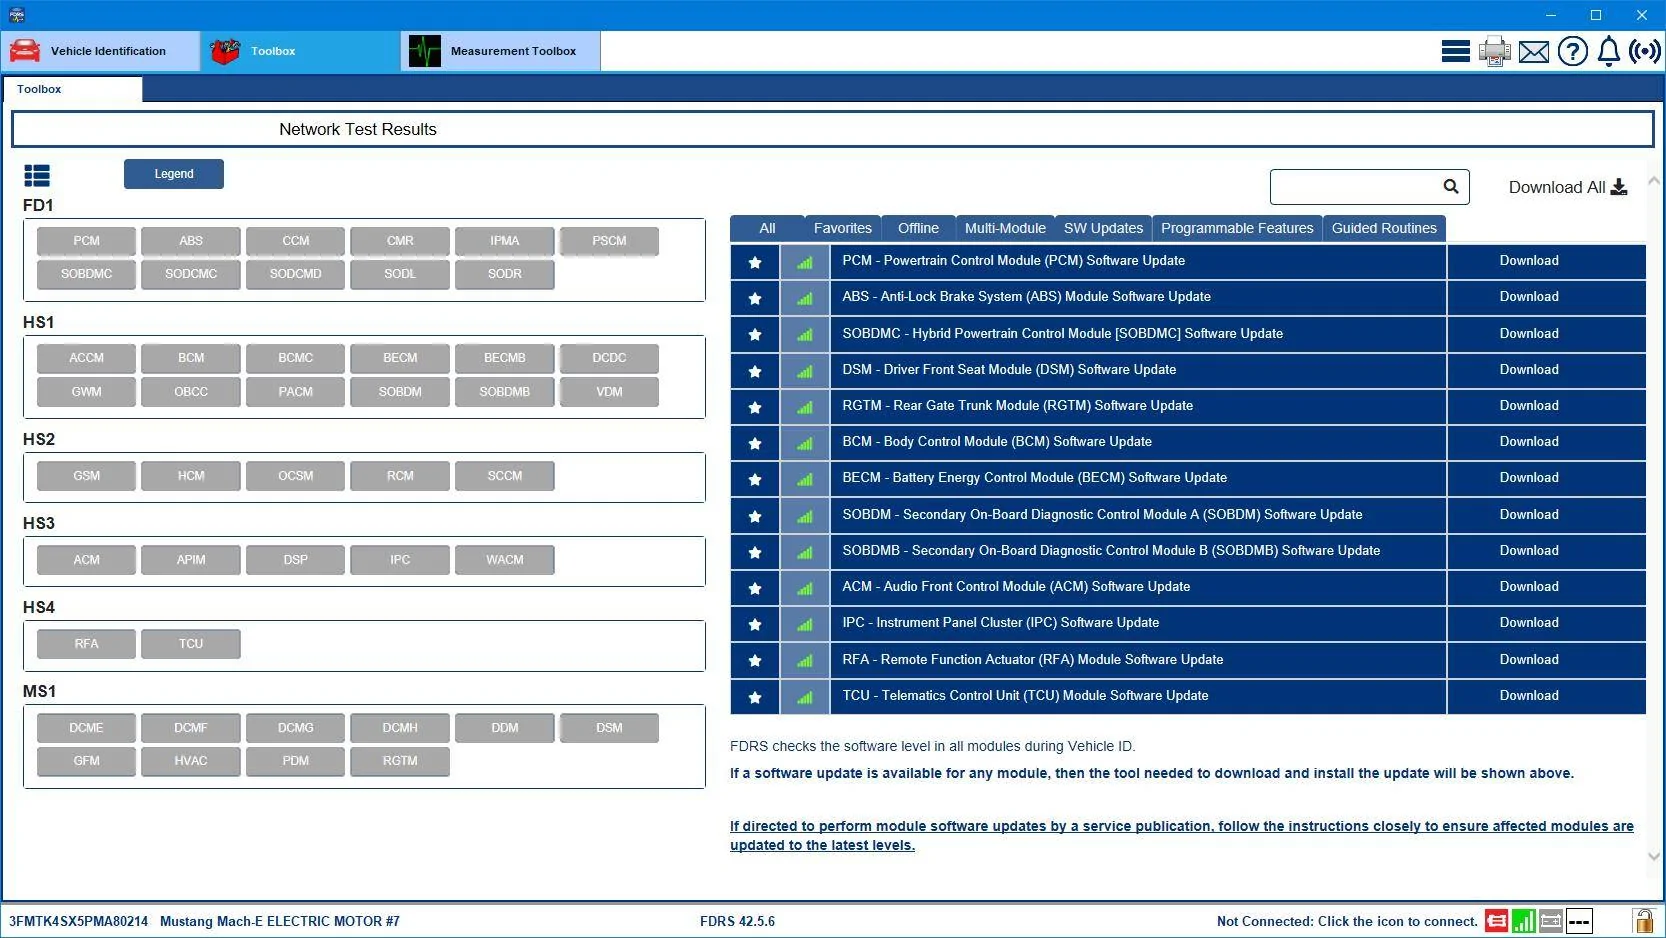This screenshot has height=938, width=1666.
Task: Click Download All link
Action: coord(1567,187)
